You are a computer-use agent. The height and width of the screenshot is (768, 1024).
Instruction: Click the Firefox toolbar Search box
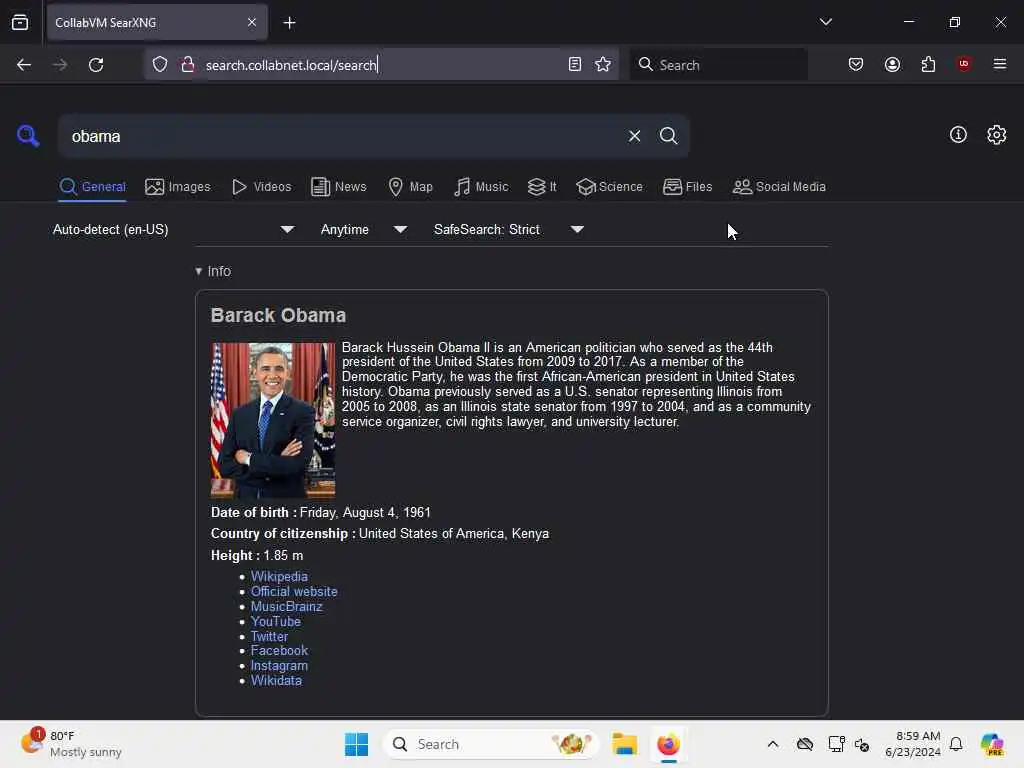(718, 65)
